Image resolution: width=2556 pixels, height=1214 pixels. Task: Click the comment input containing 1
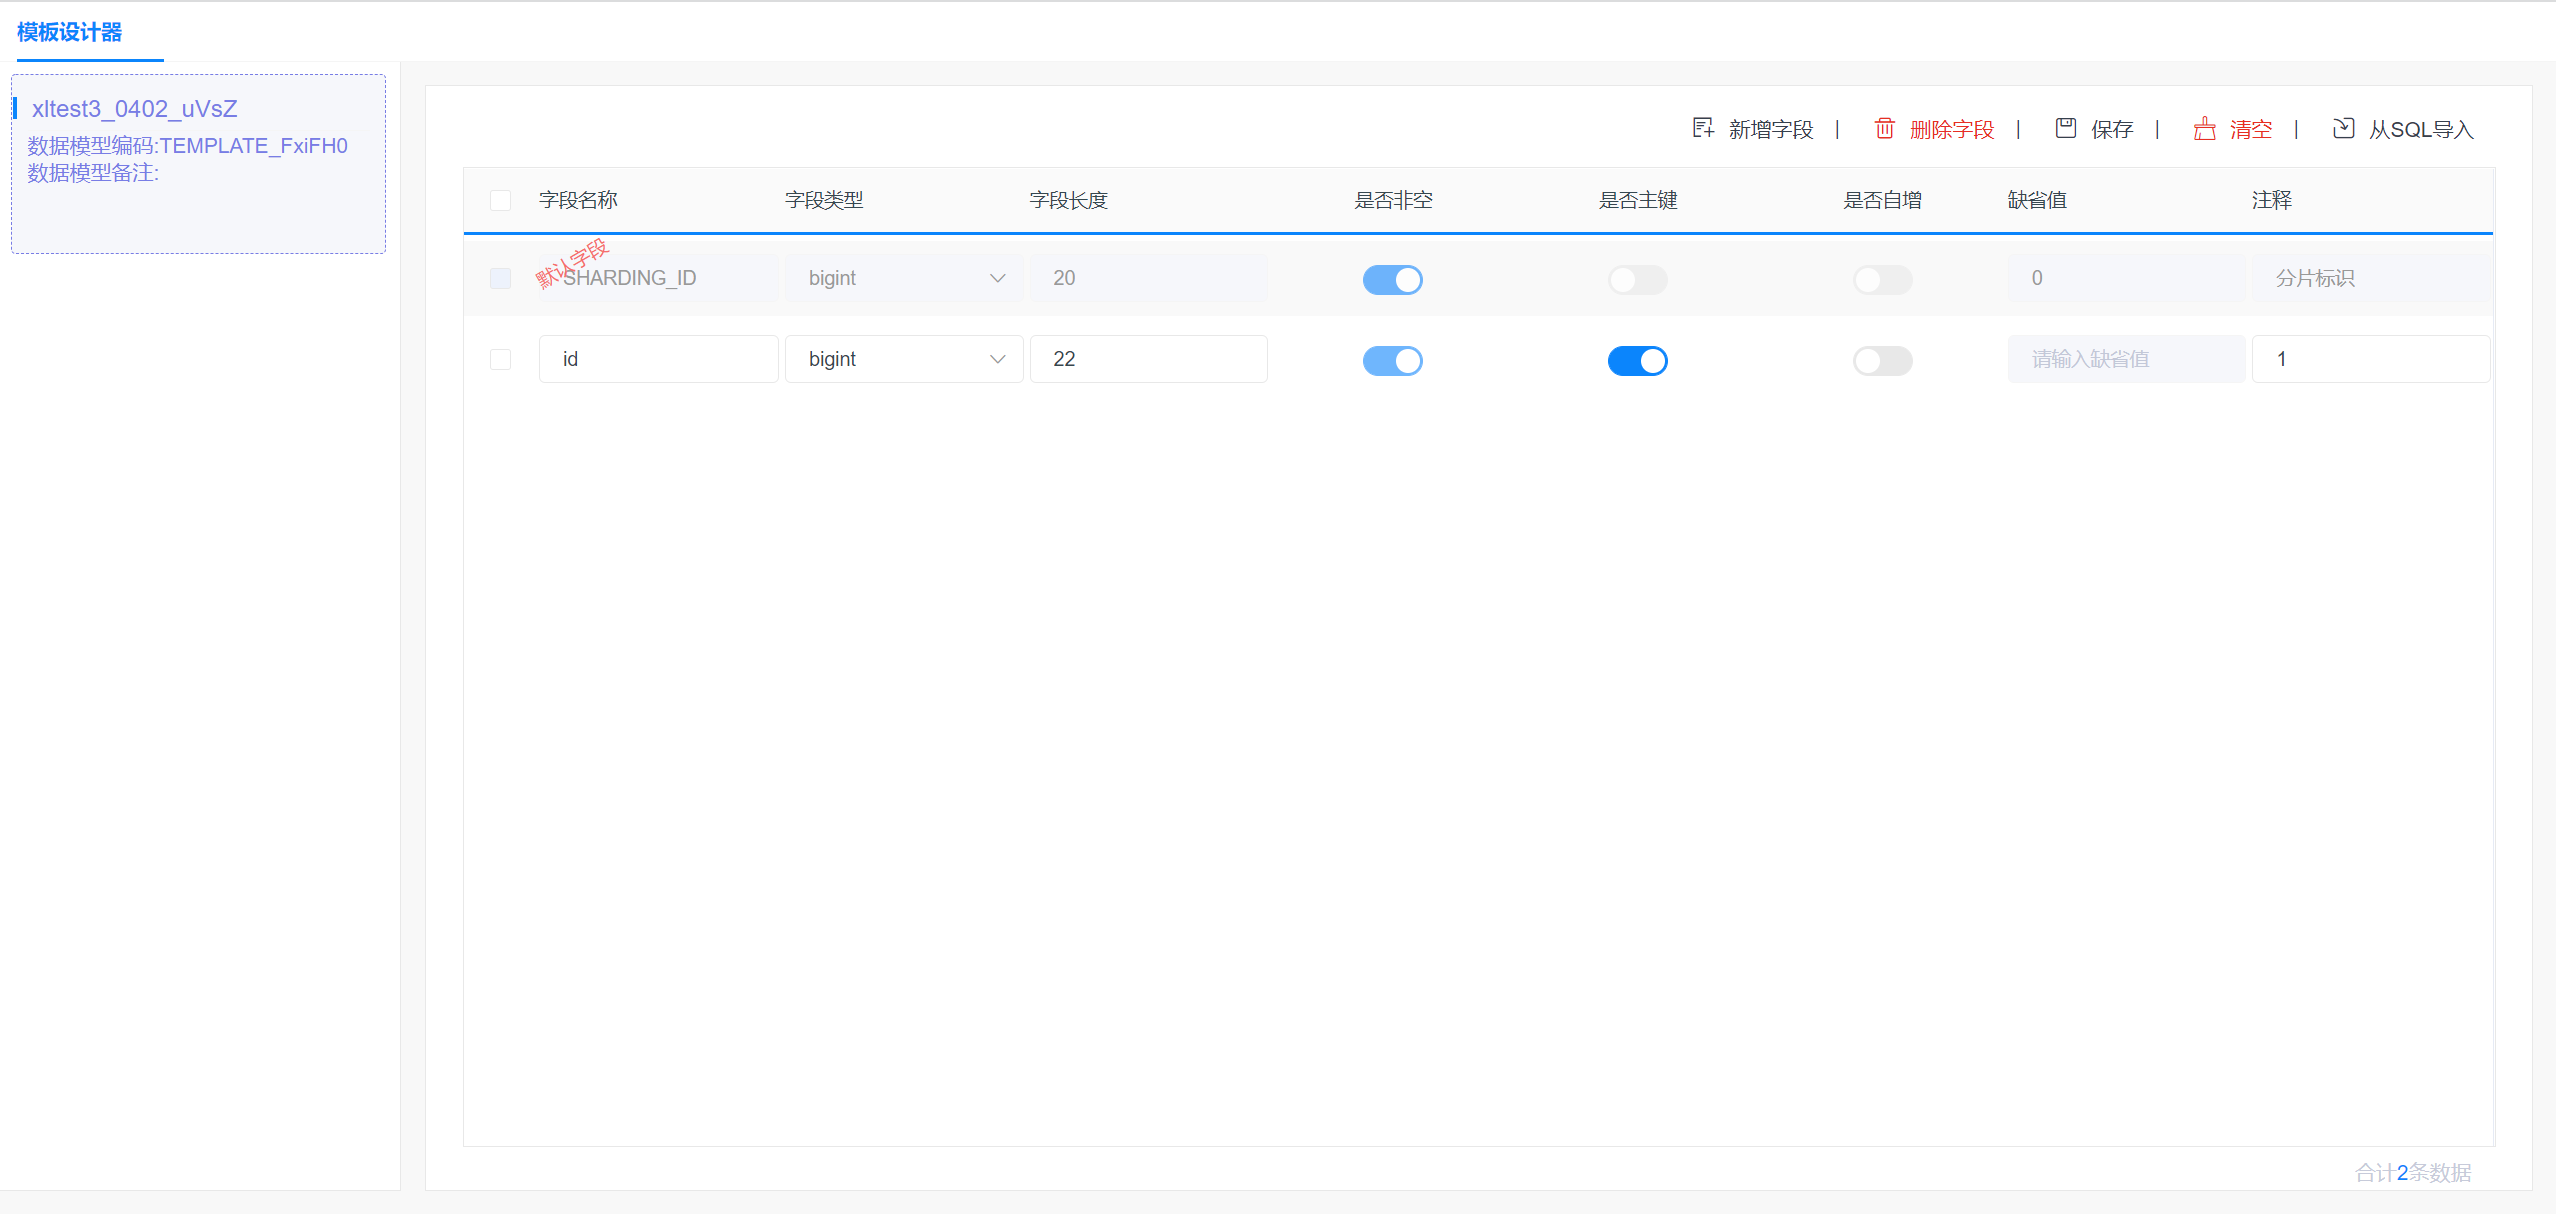click(2370, 359)
